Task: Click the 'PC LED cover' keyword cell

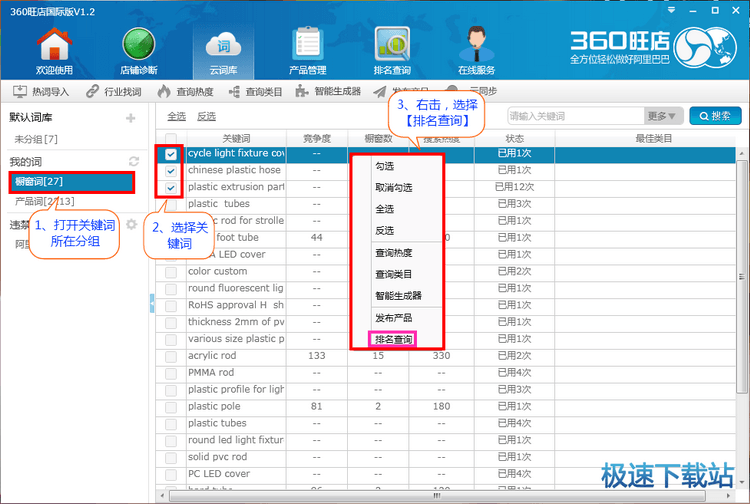Action: point(237,474)
